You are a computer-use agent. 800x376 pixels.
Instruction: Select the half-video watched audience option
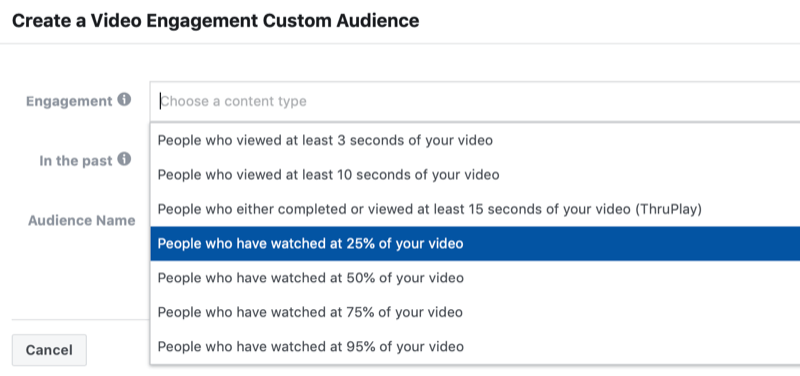point(475,278)
